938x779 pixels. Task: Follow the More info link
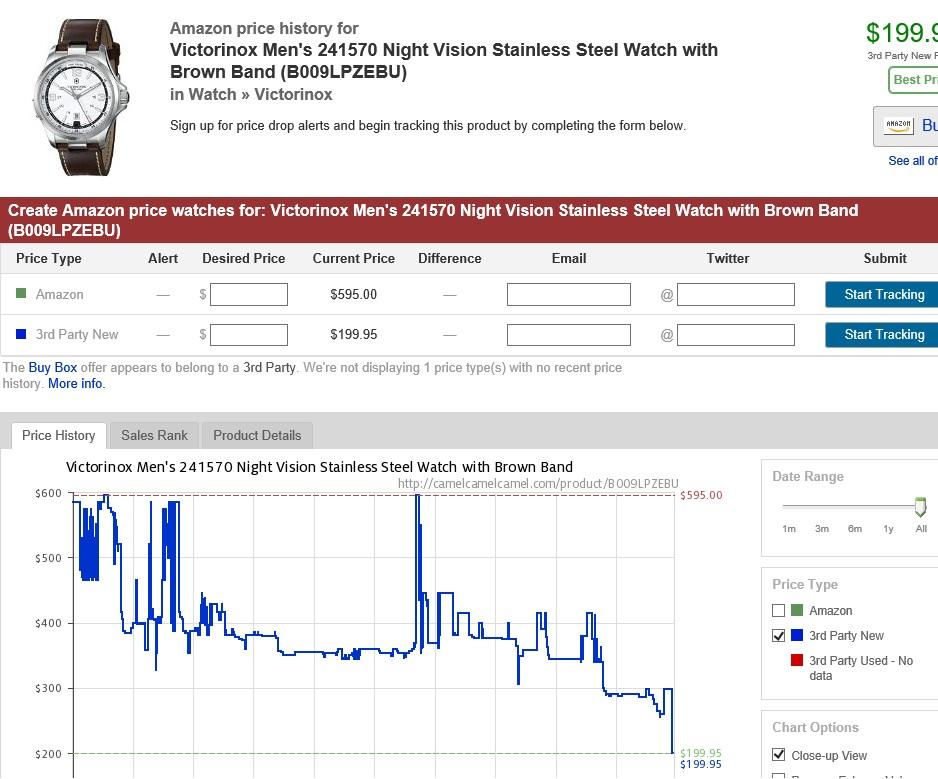click(75, 383)
